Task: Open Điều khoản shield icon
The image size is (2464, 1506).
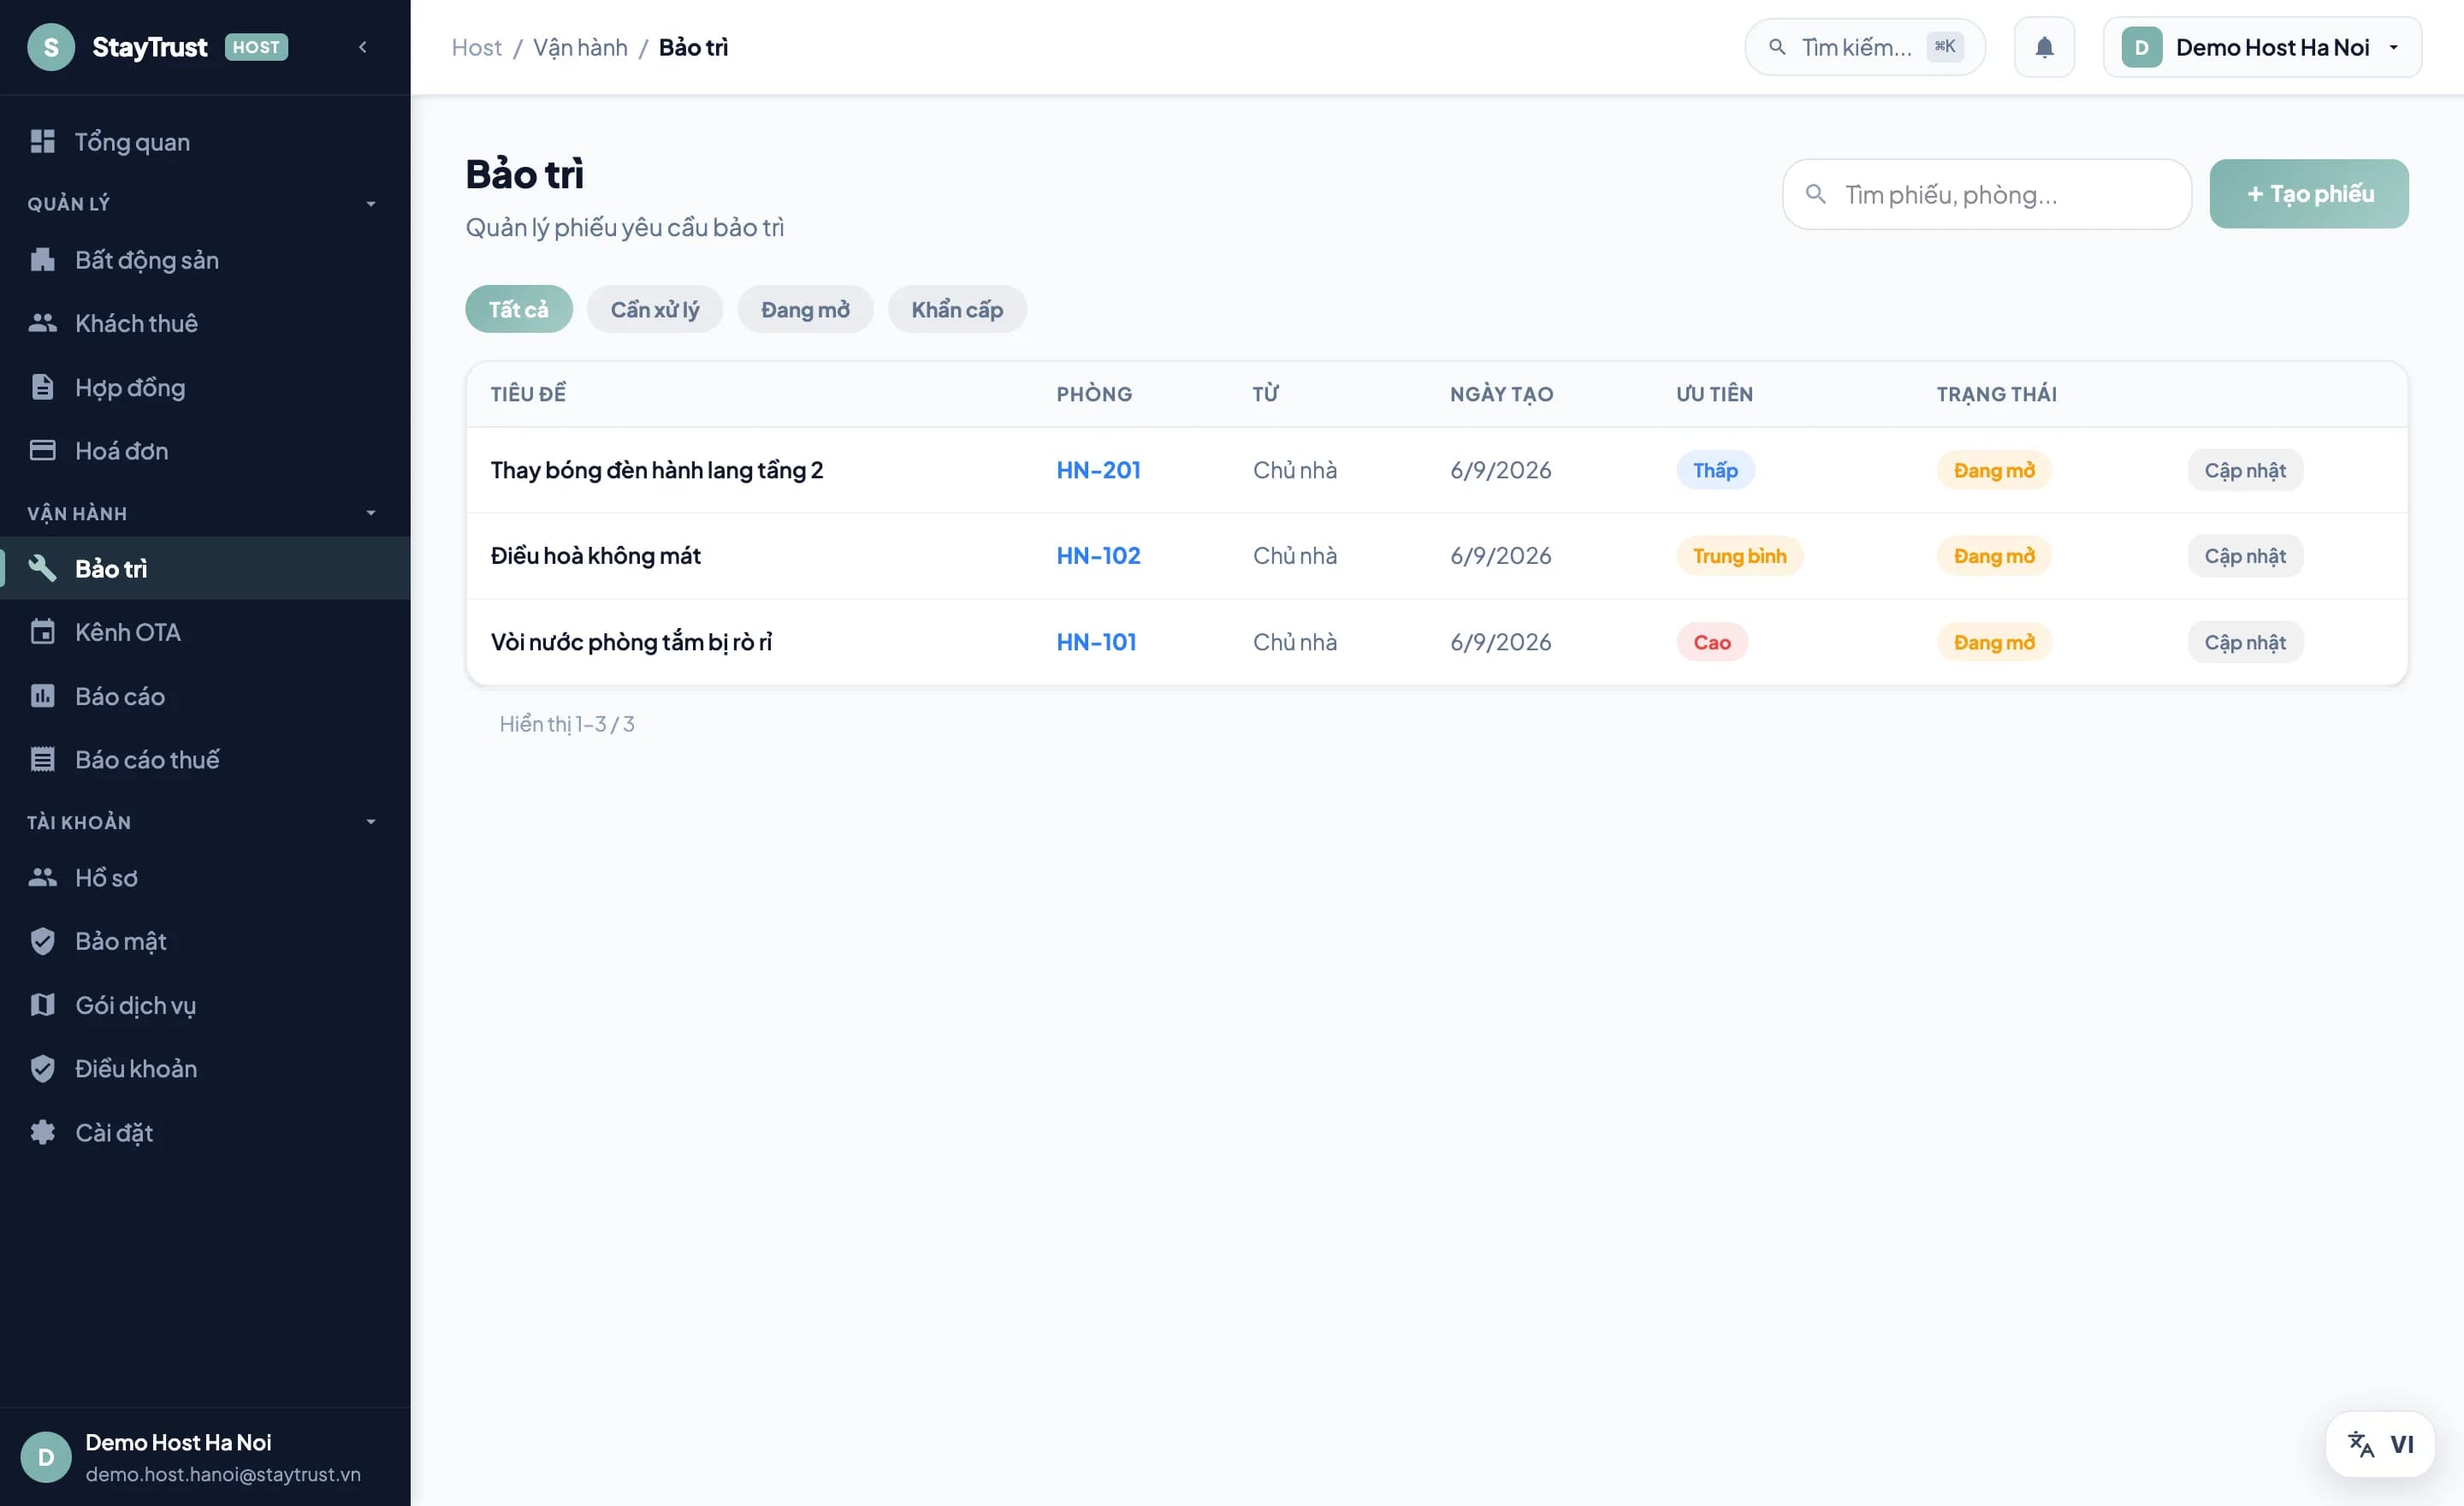Action: coord(42,1068)
